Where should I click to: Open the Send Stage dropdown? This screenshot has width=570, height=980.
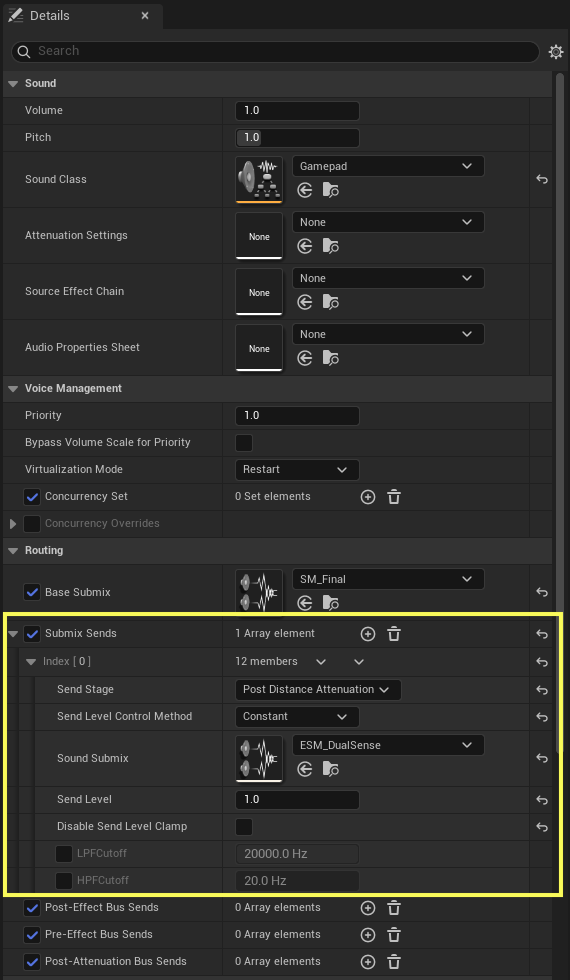point(318,689)
